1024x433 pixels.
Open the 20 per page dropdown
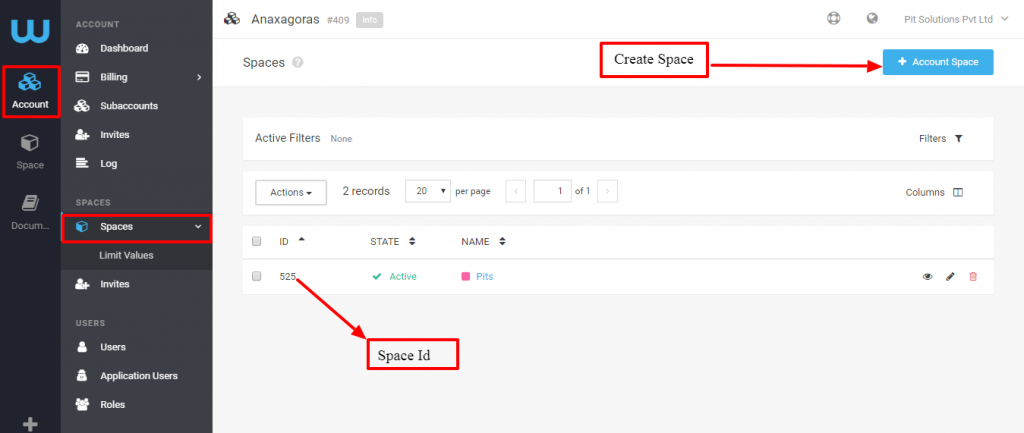[x=428, y=191]
